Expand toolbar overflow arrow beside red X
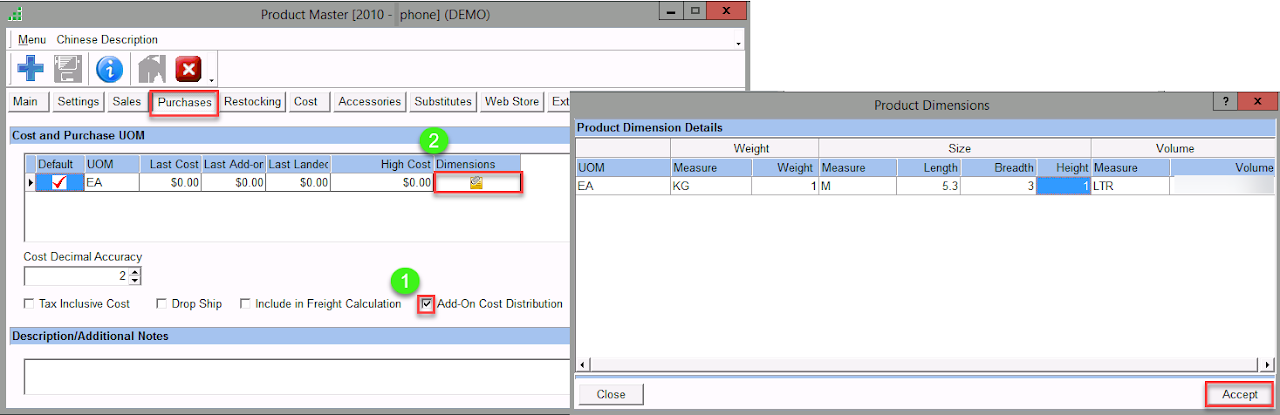 [x=211, y=78]
